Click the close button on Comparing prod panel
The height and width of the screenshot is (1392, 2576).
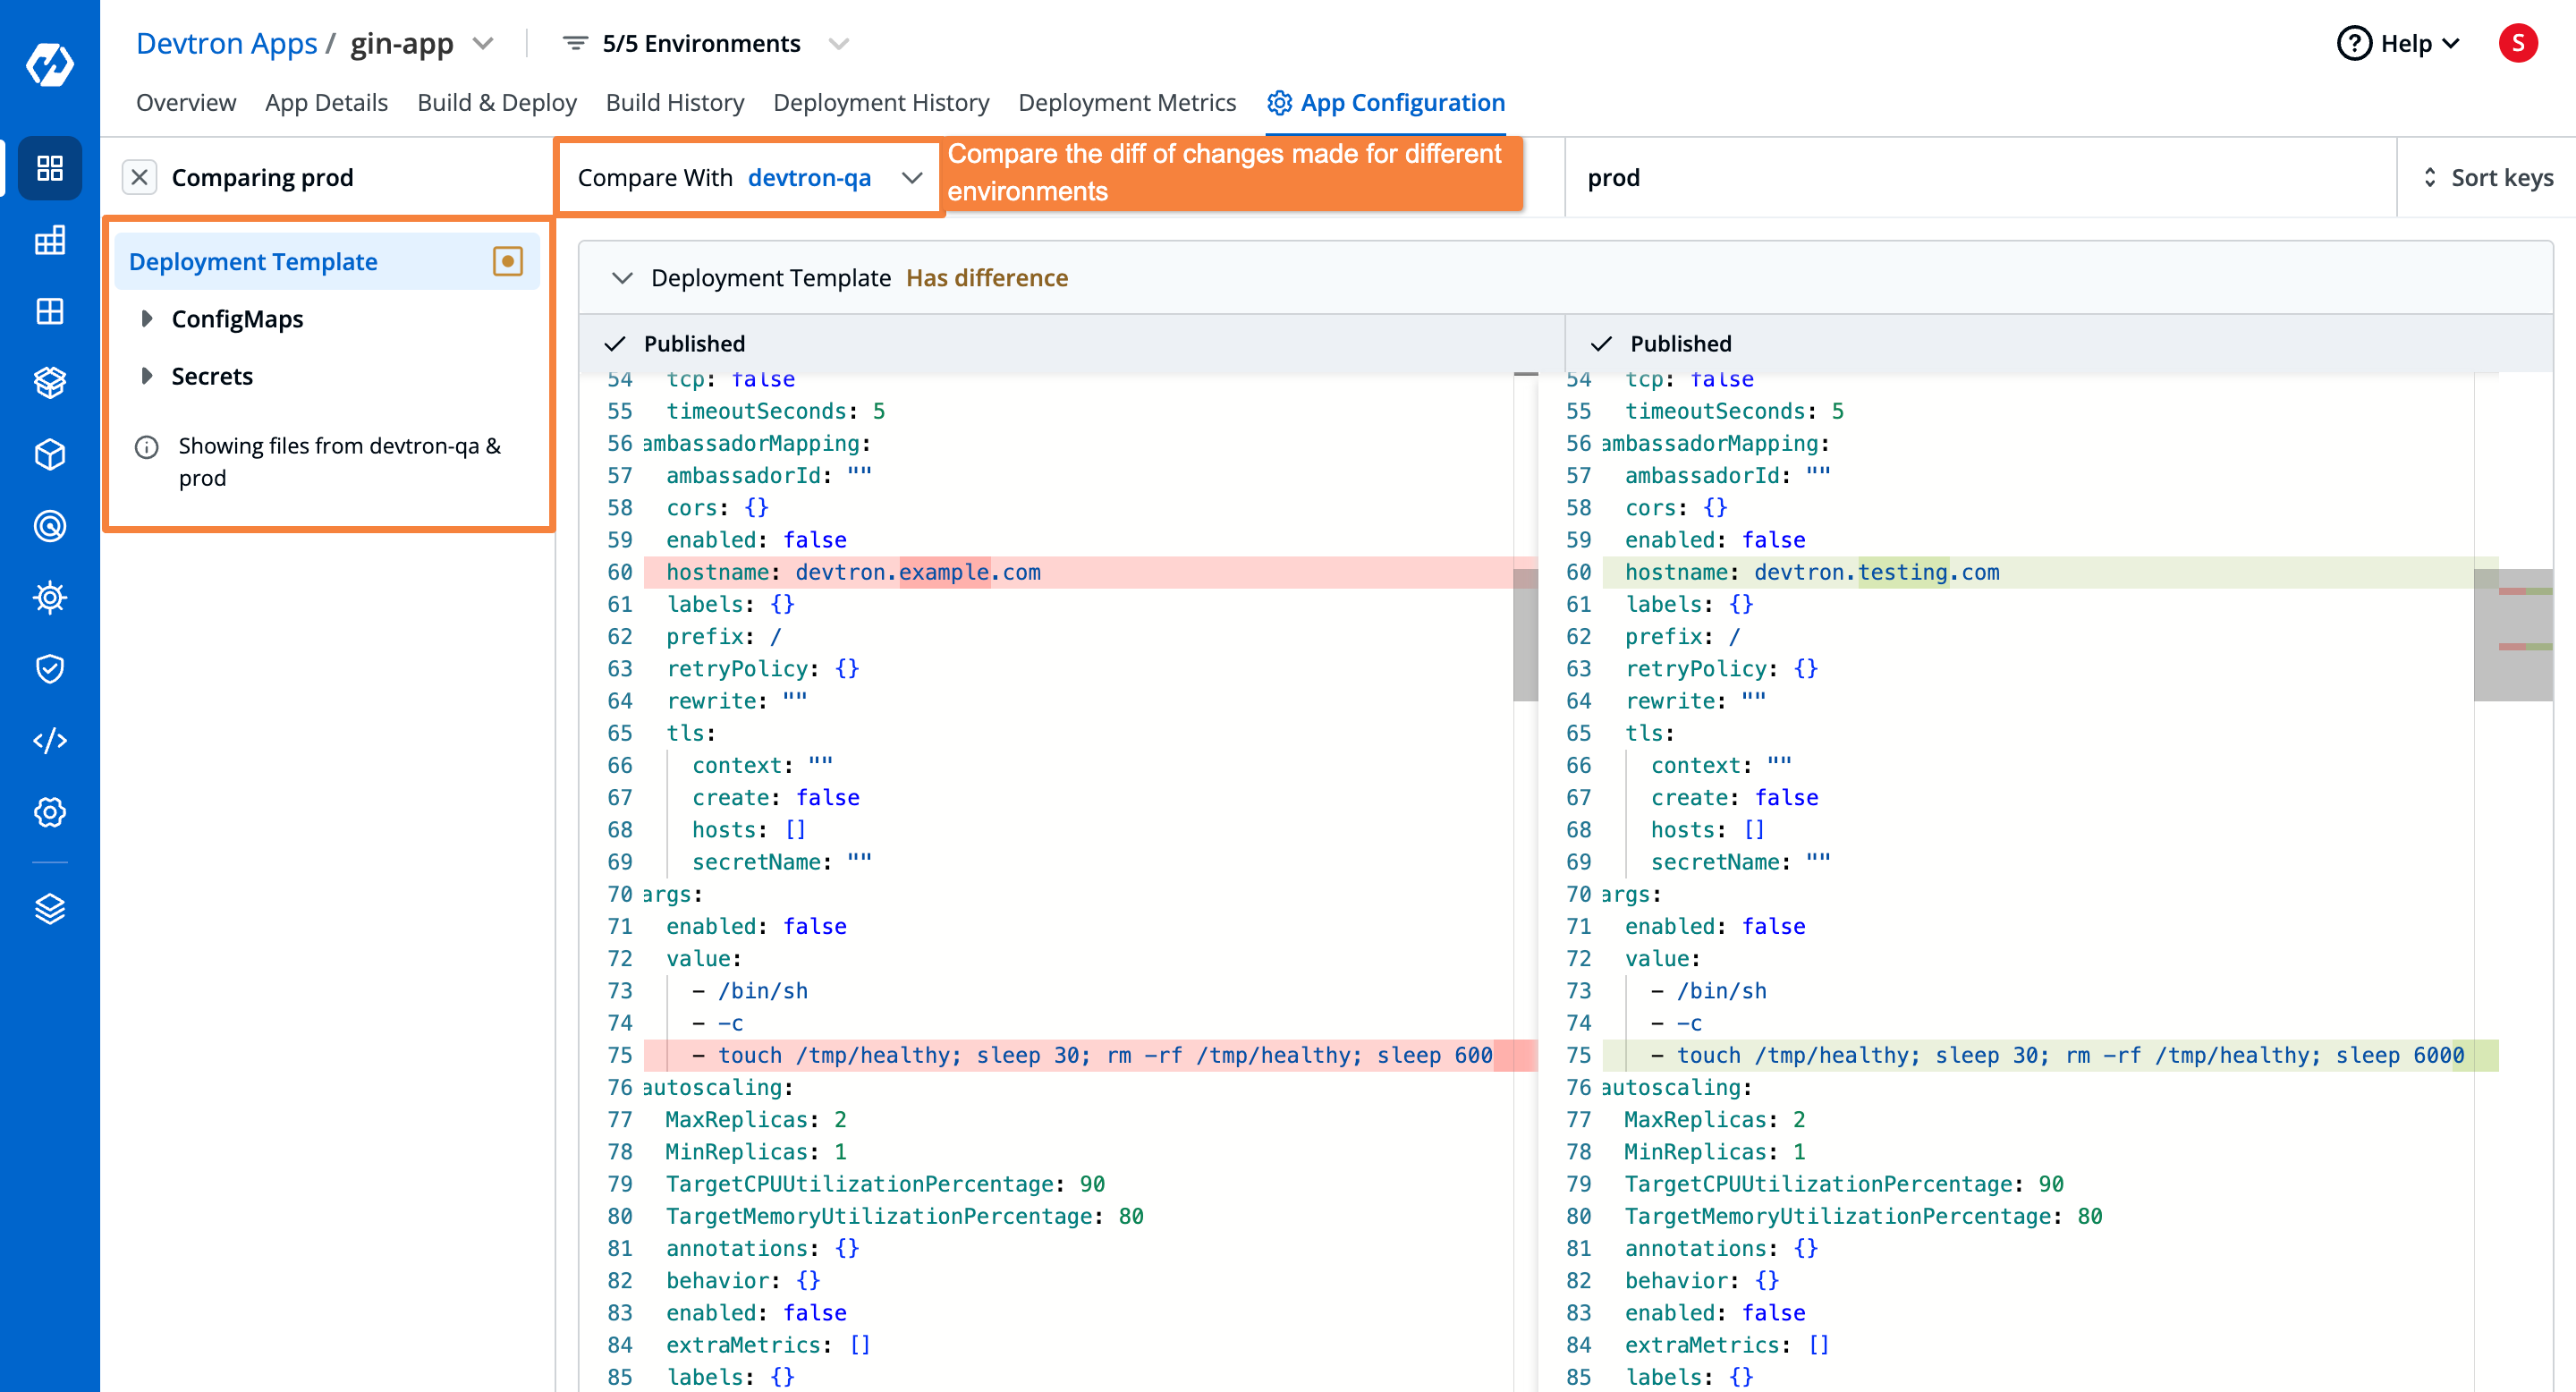pos(139,176)
